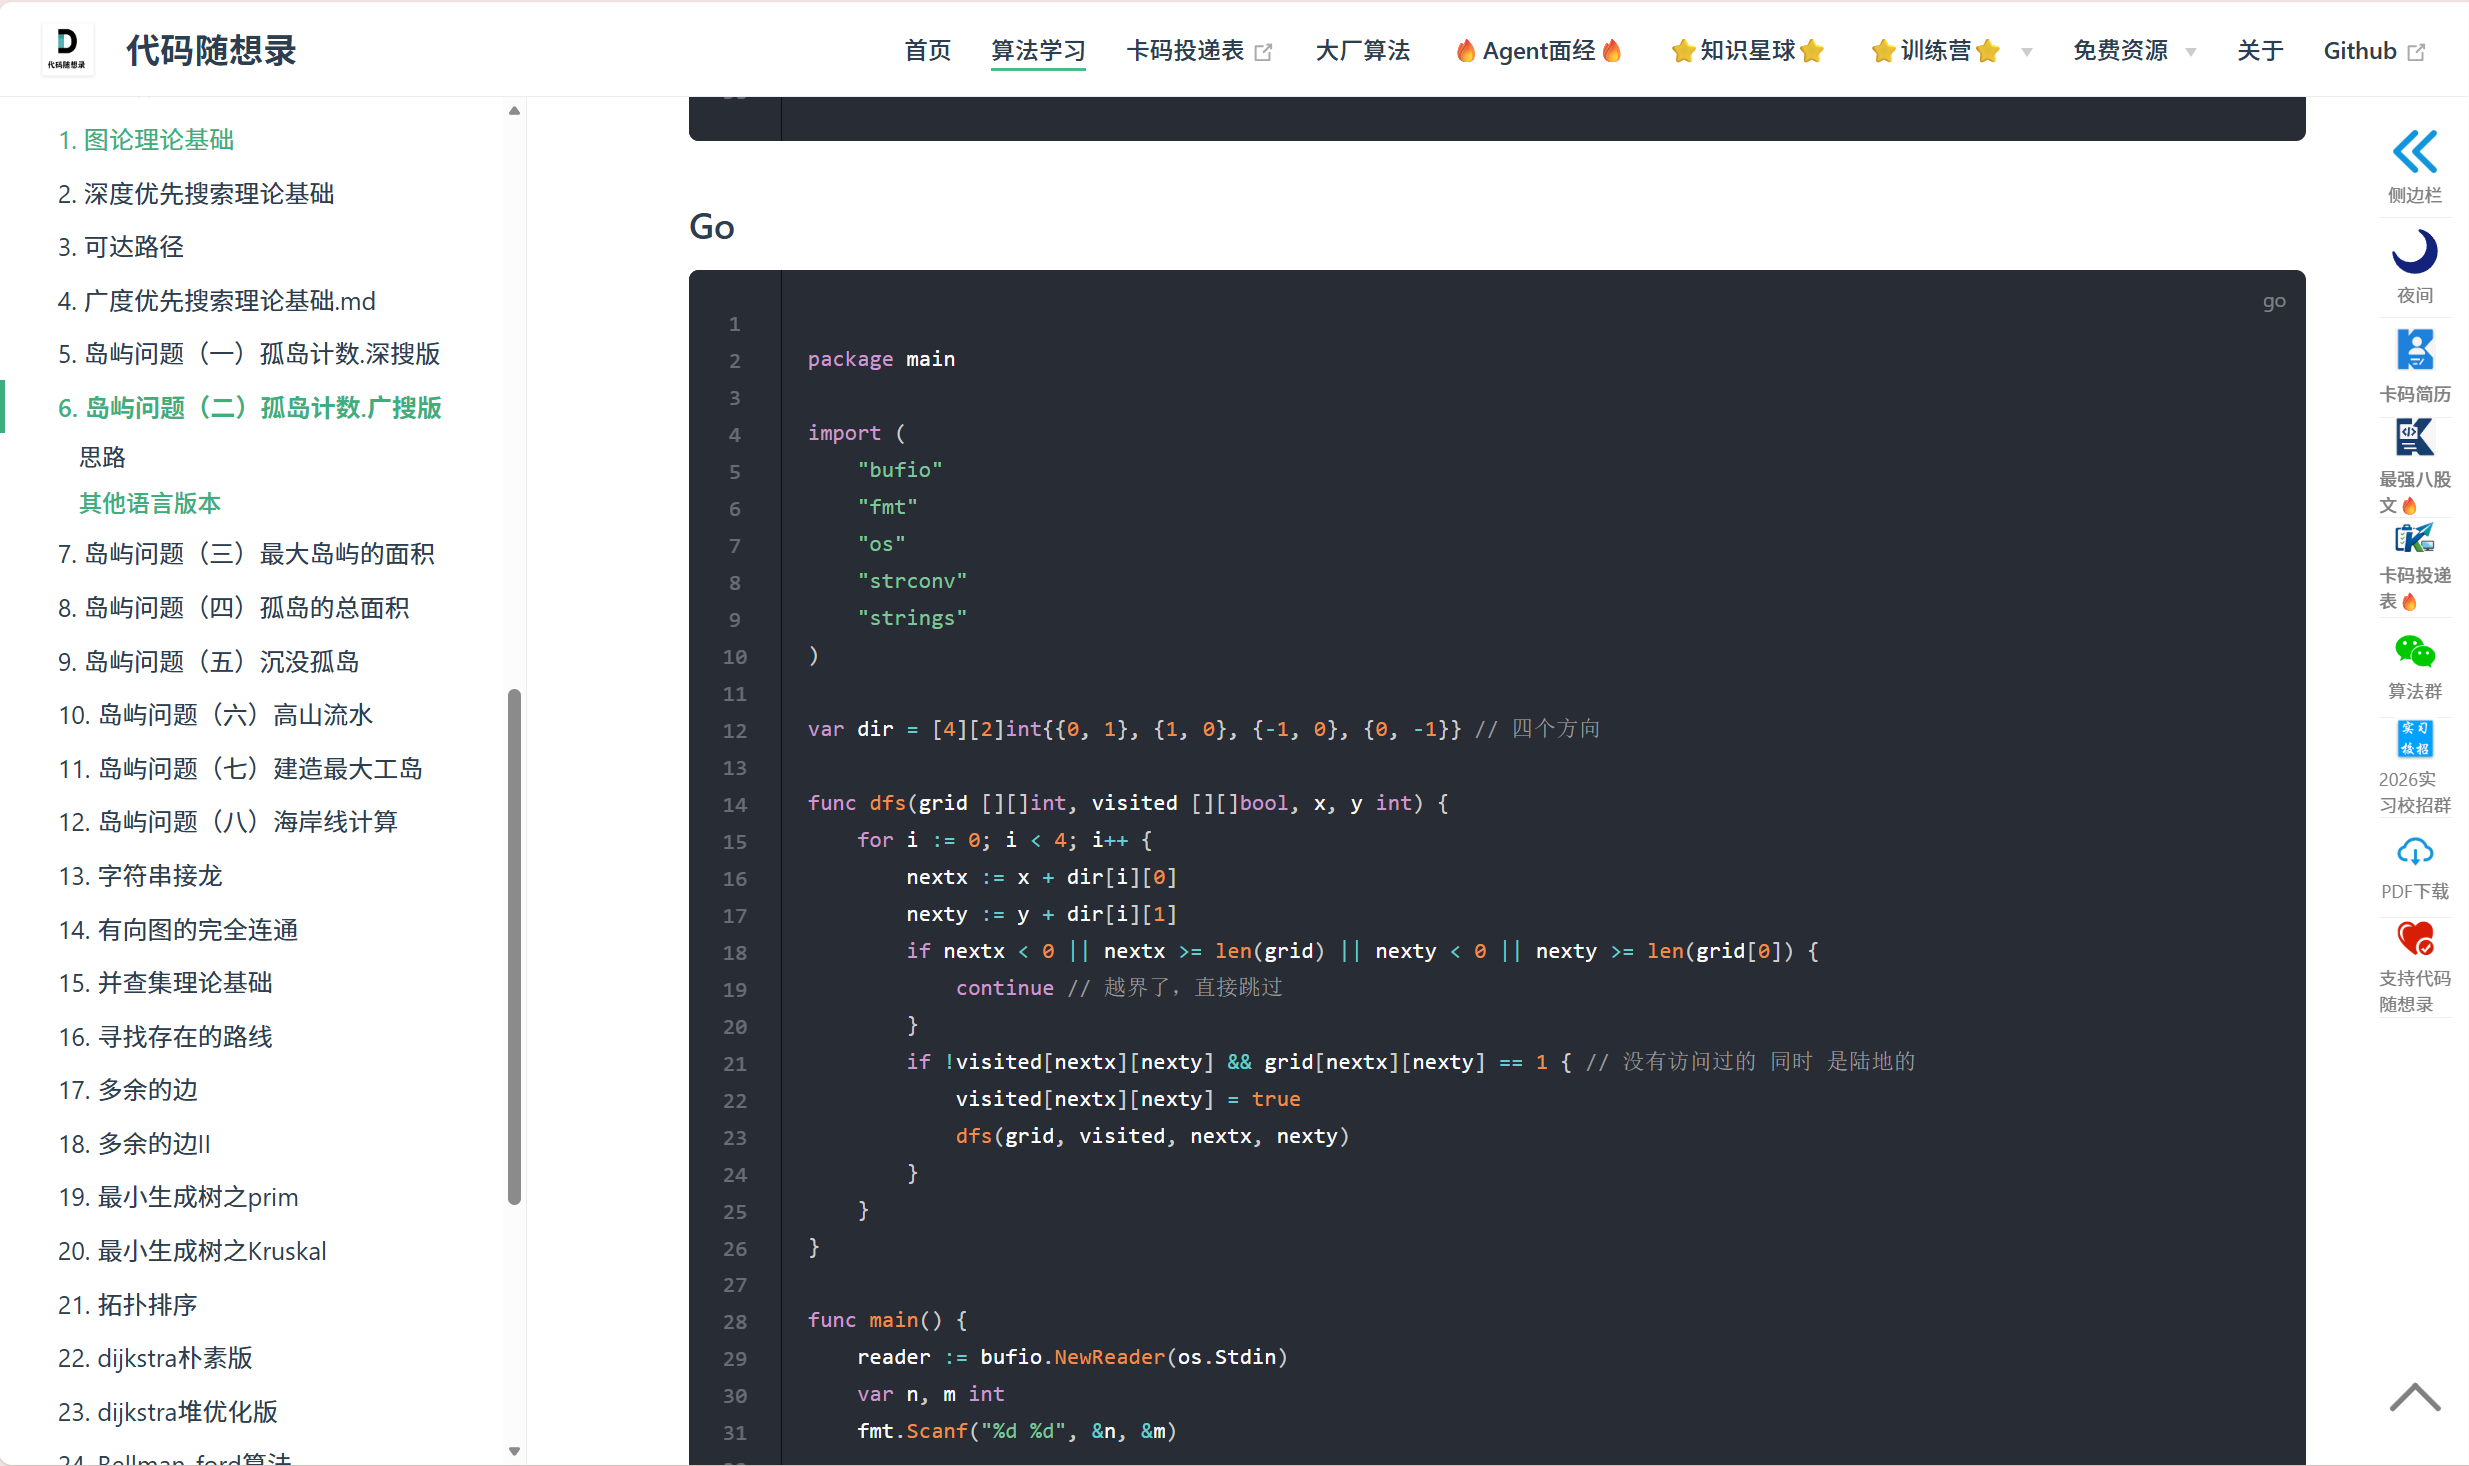Open 3. 可达路径 chapter
Image resolution: width=2469 pixels, height=1466 pixels.
tap(121, 247)
